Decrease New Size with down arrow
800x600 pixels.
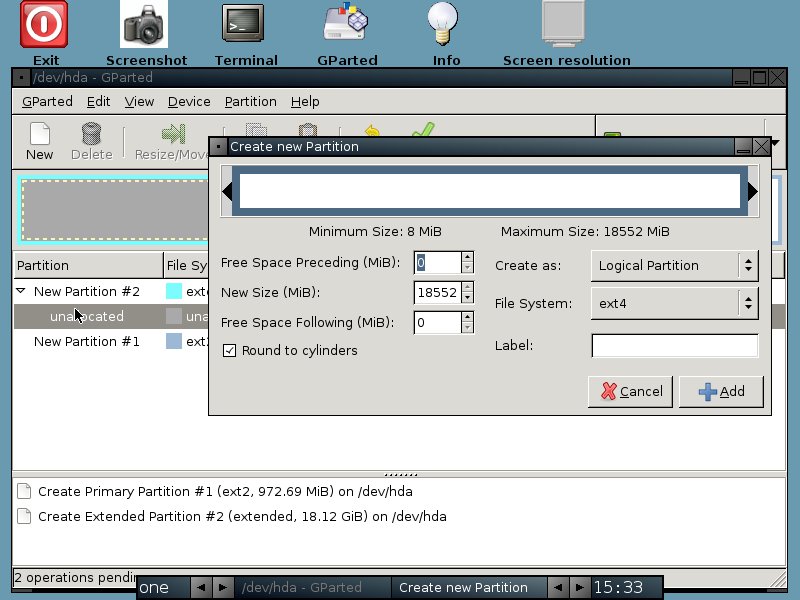(x=467, y=298)
